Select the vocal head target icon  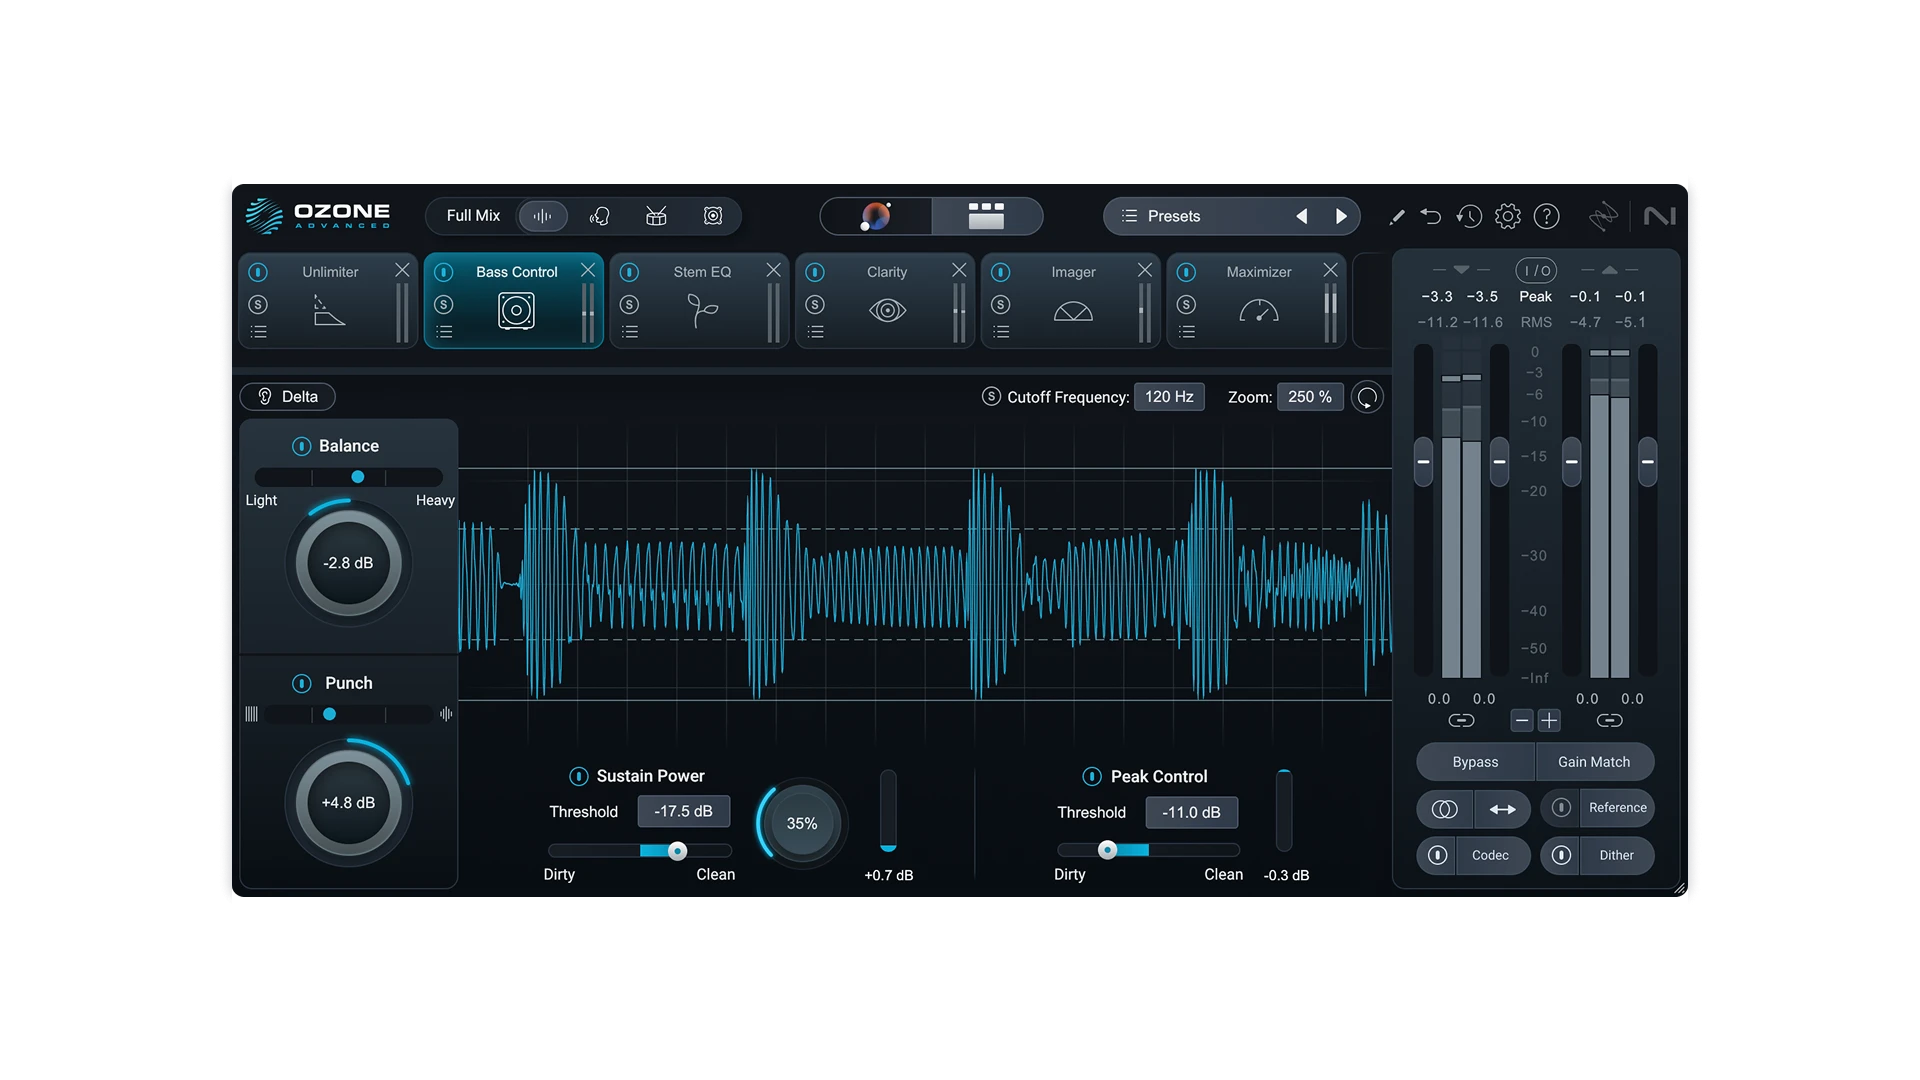point(600,216)
